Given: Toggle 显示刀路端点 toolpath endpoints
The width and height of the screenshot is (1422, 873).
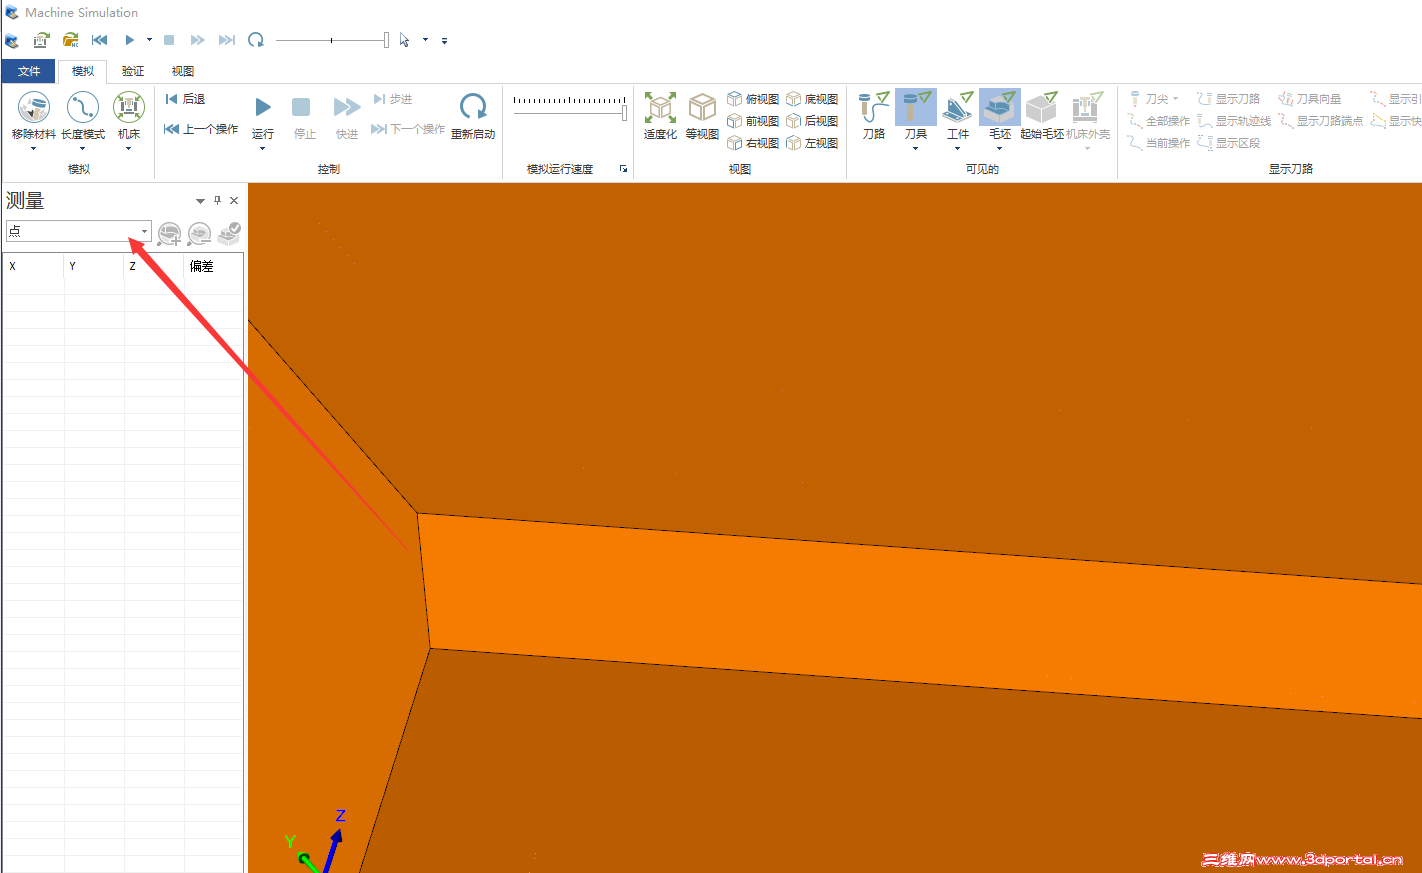Looking at the screenshot, I should pos(1321,121).
